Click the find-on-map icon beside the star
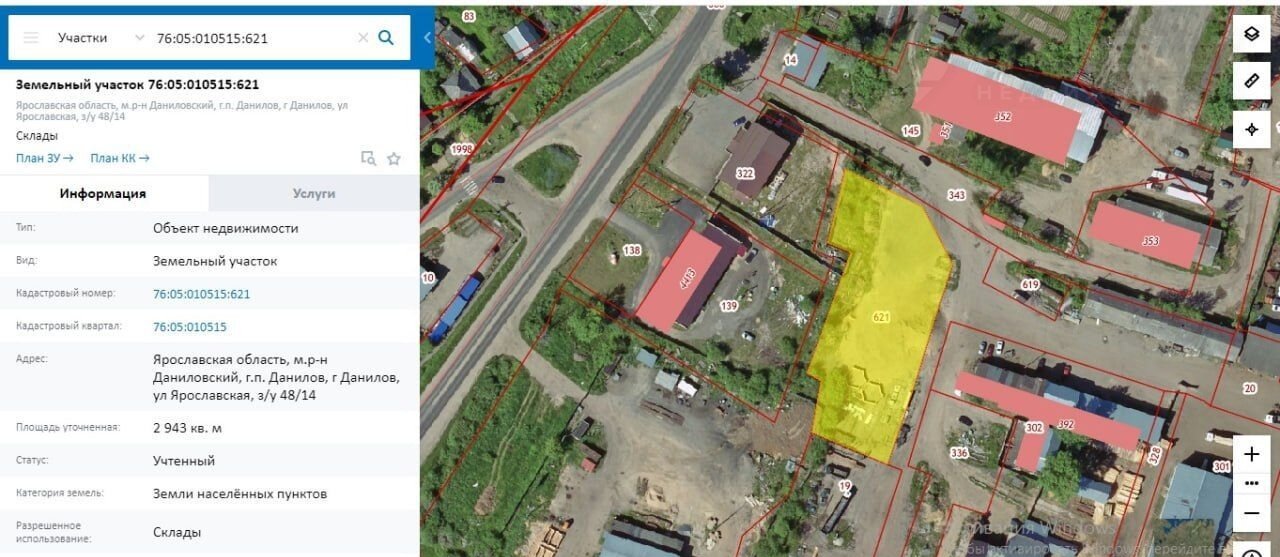Viewport: 1280px width, 557px height. point(368,158)
